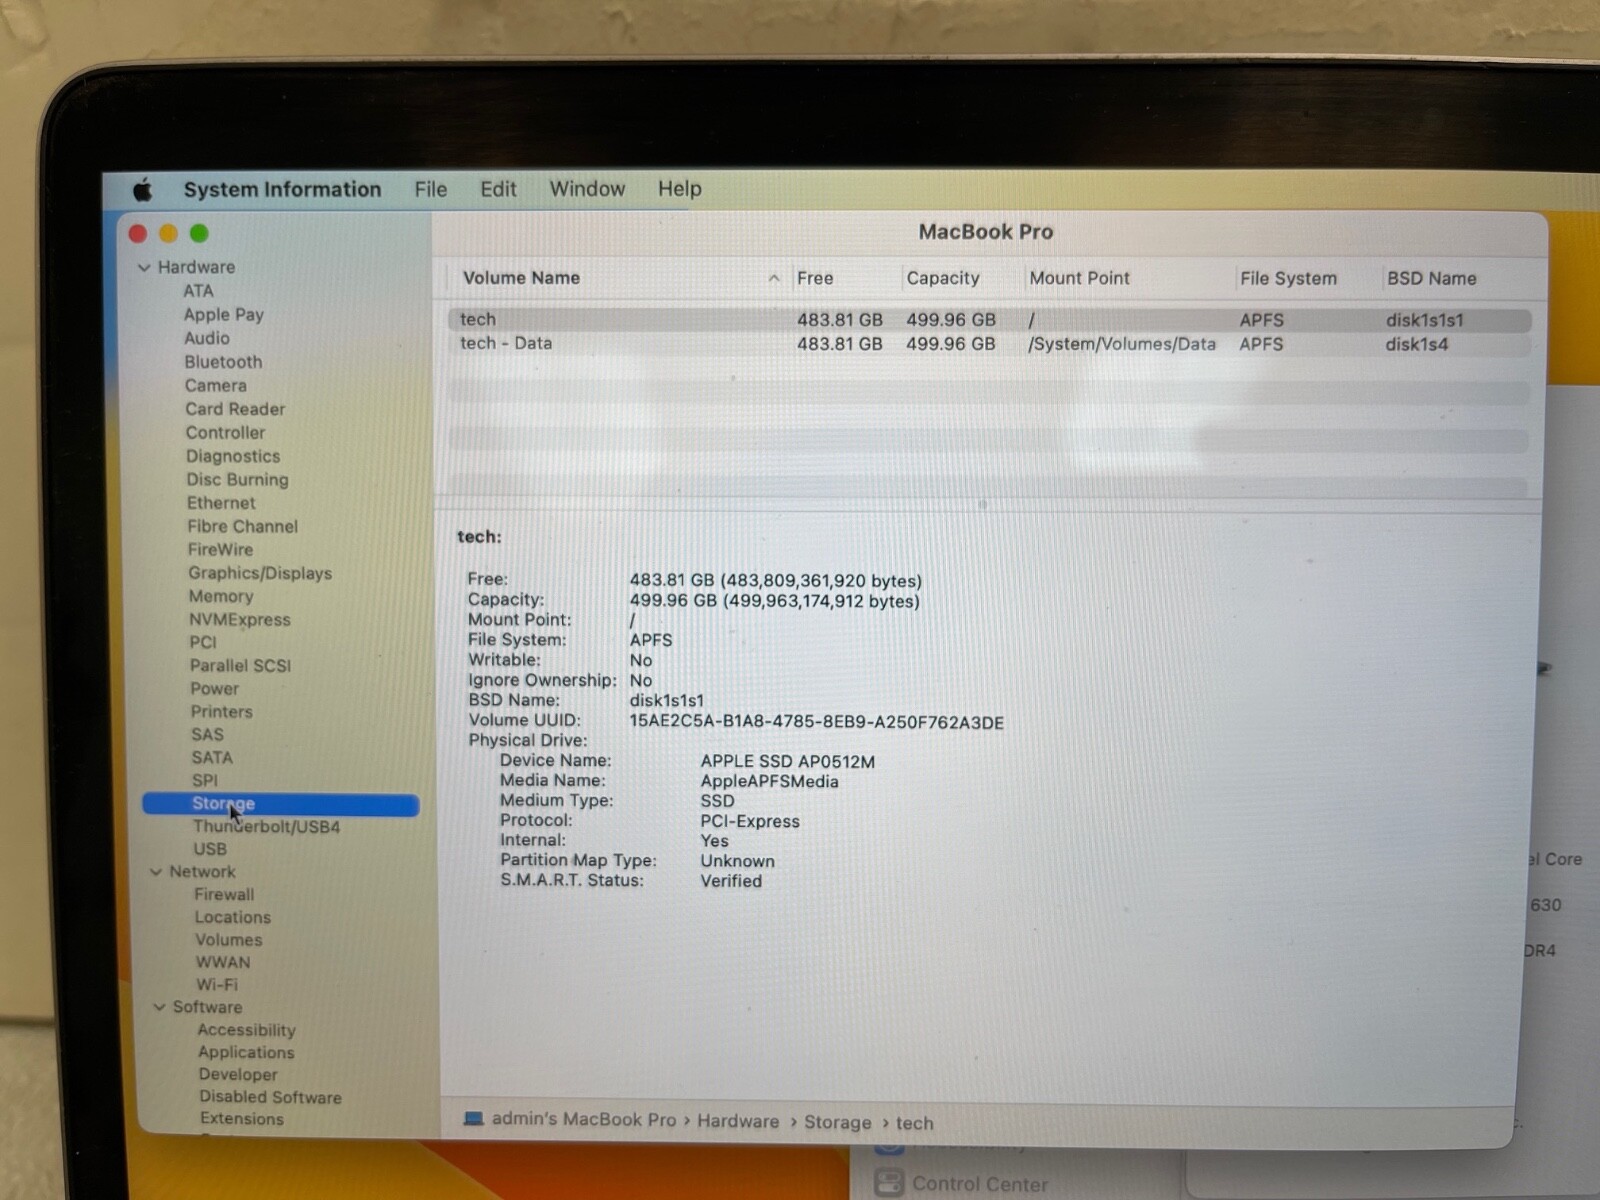Select FireWire in the sidebar

(220, 549)
